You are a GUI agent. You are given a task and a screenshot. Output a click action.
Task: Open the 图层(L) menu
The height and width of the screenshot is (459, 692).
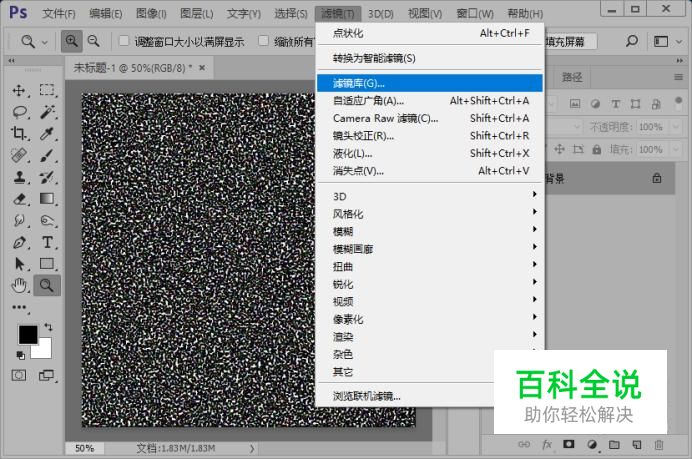click(x=196, y=14)
